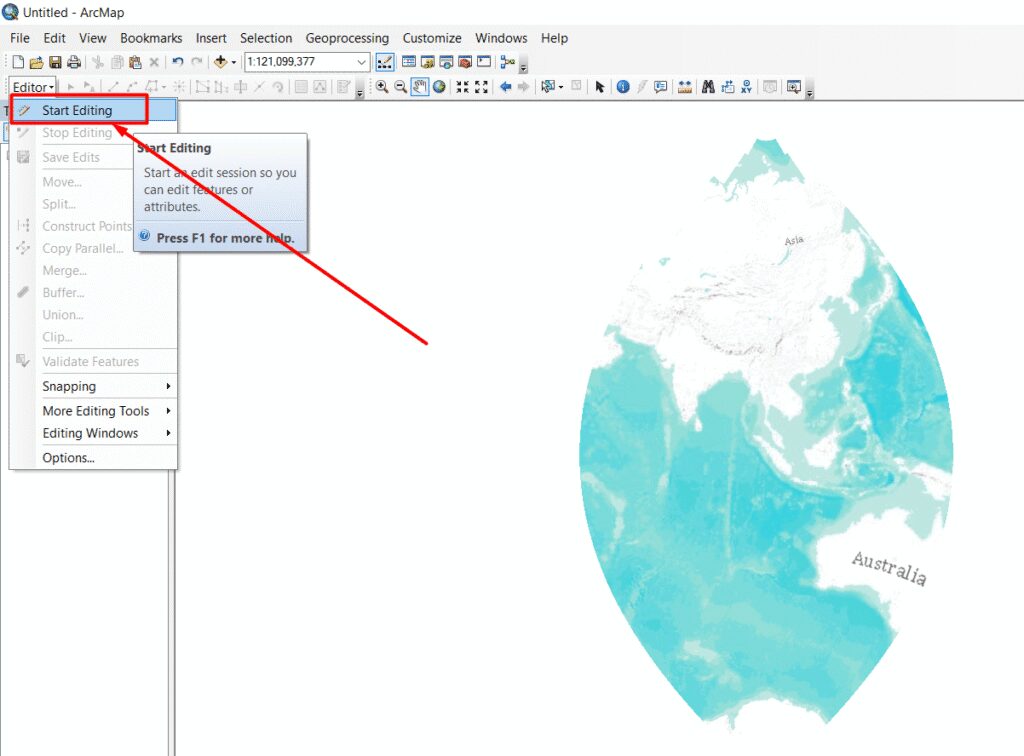Select the Zoom Out tool
Viewport: 1024px width, 756px height.
tap(400, 87)
